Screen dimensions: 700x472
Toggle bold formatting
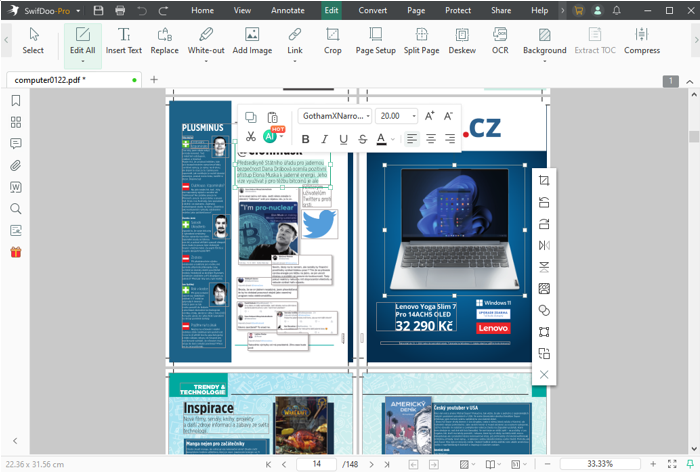tap(307, 139)
